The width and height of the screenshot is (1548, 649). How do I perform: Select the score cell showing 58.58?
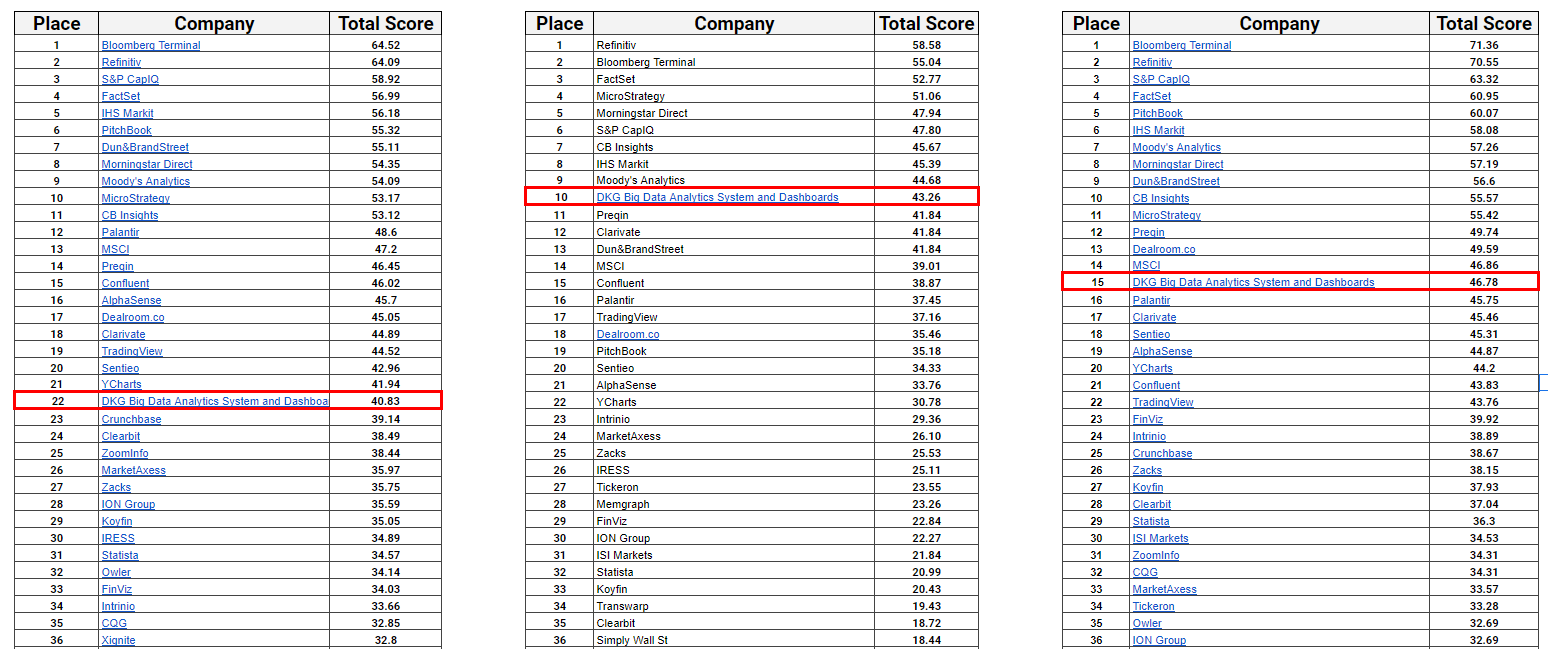click(925, 45)
